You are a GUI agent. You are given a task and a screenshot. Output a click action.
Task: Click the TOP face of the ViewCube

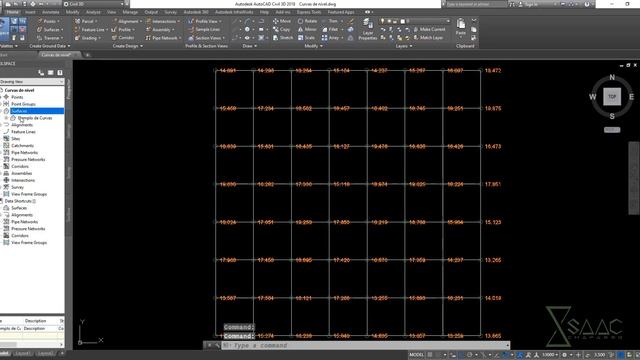pyautogui.click(x=612, y=97)
